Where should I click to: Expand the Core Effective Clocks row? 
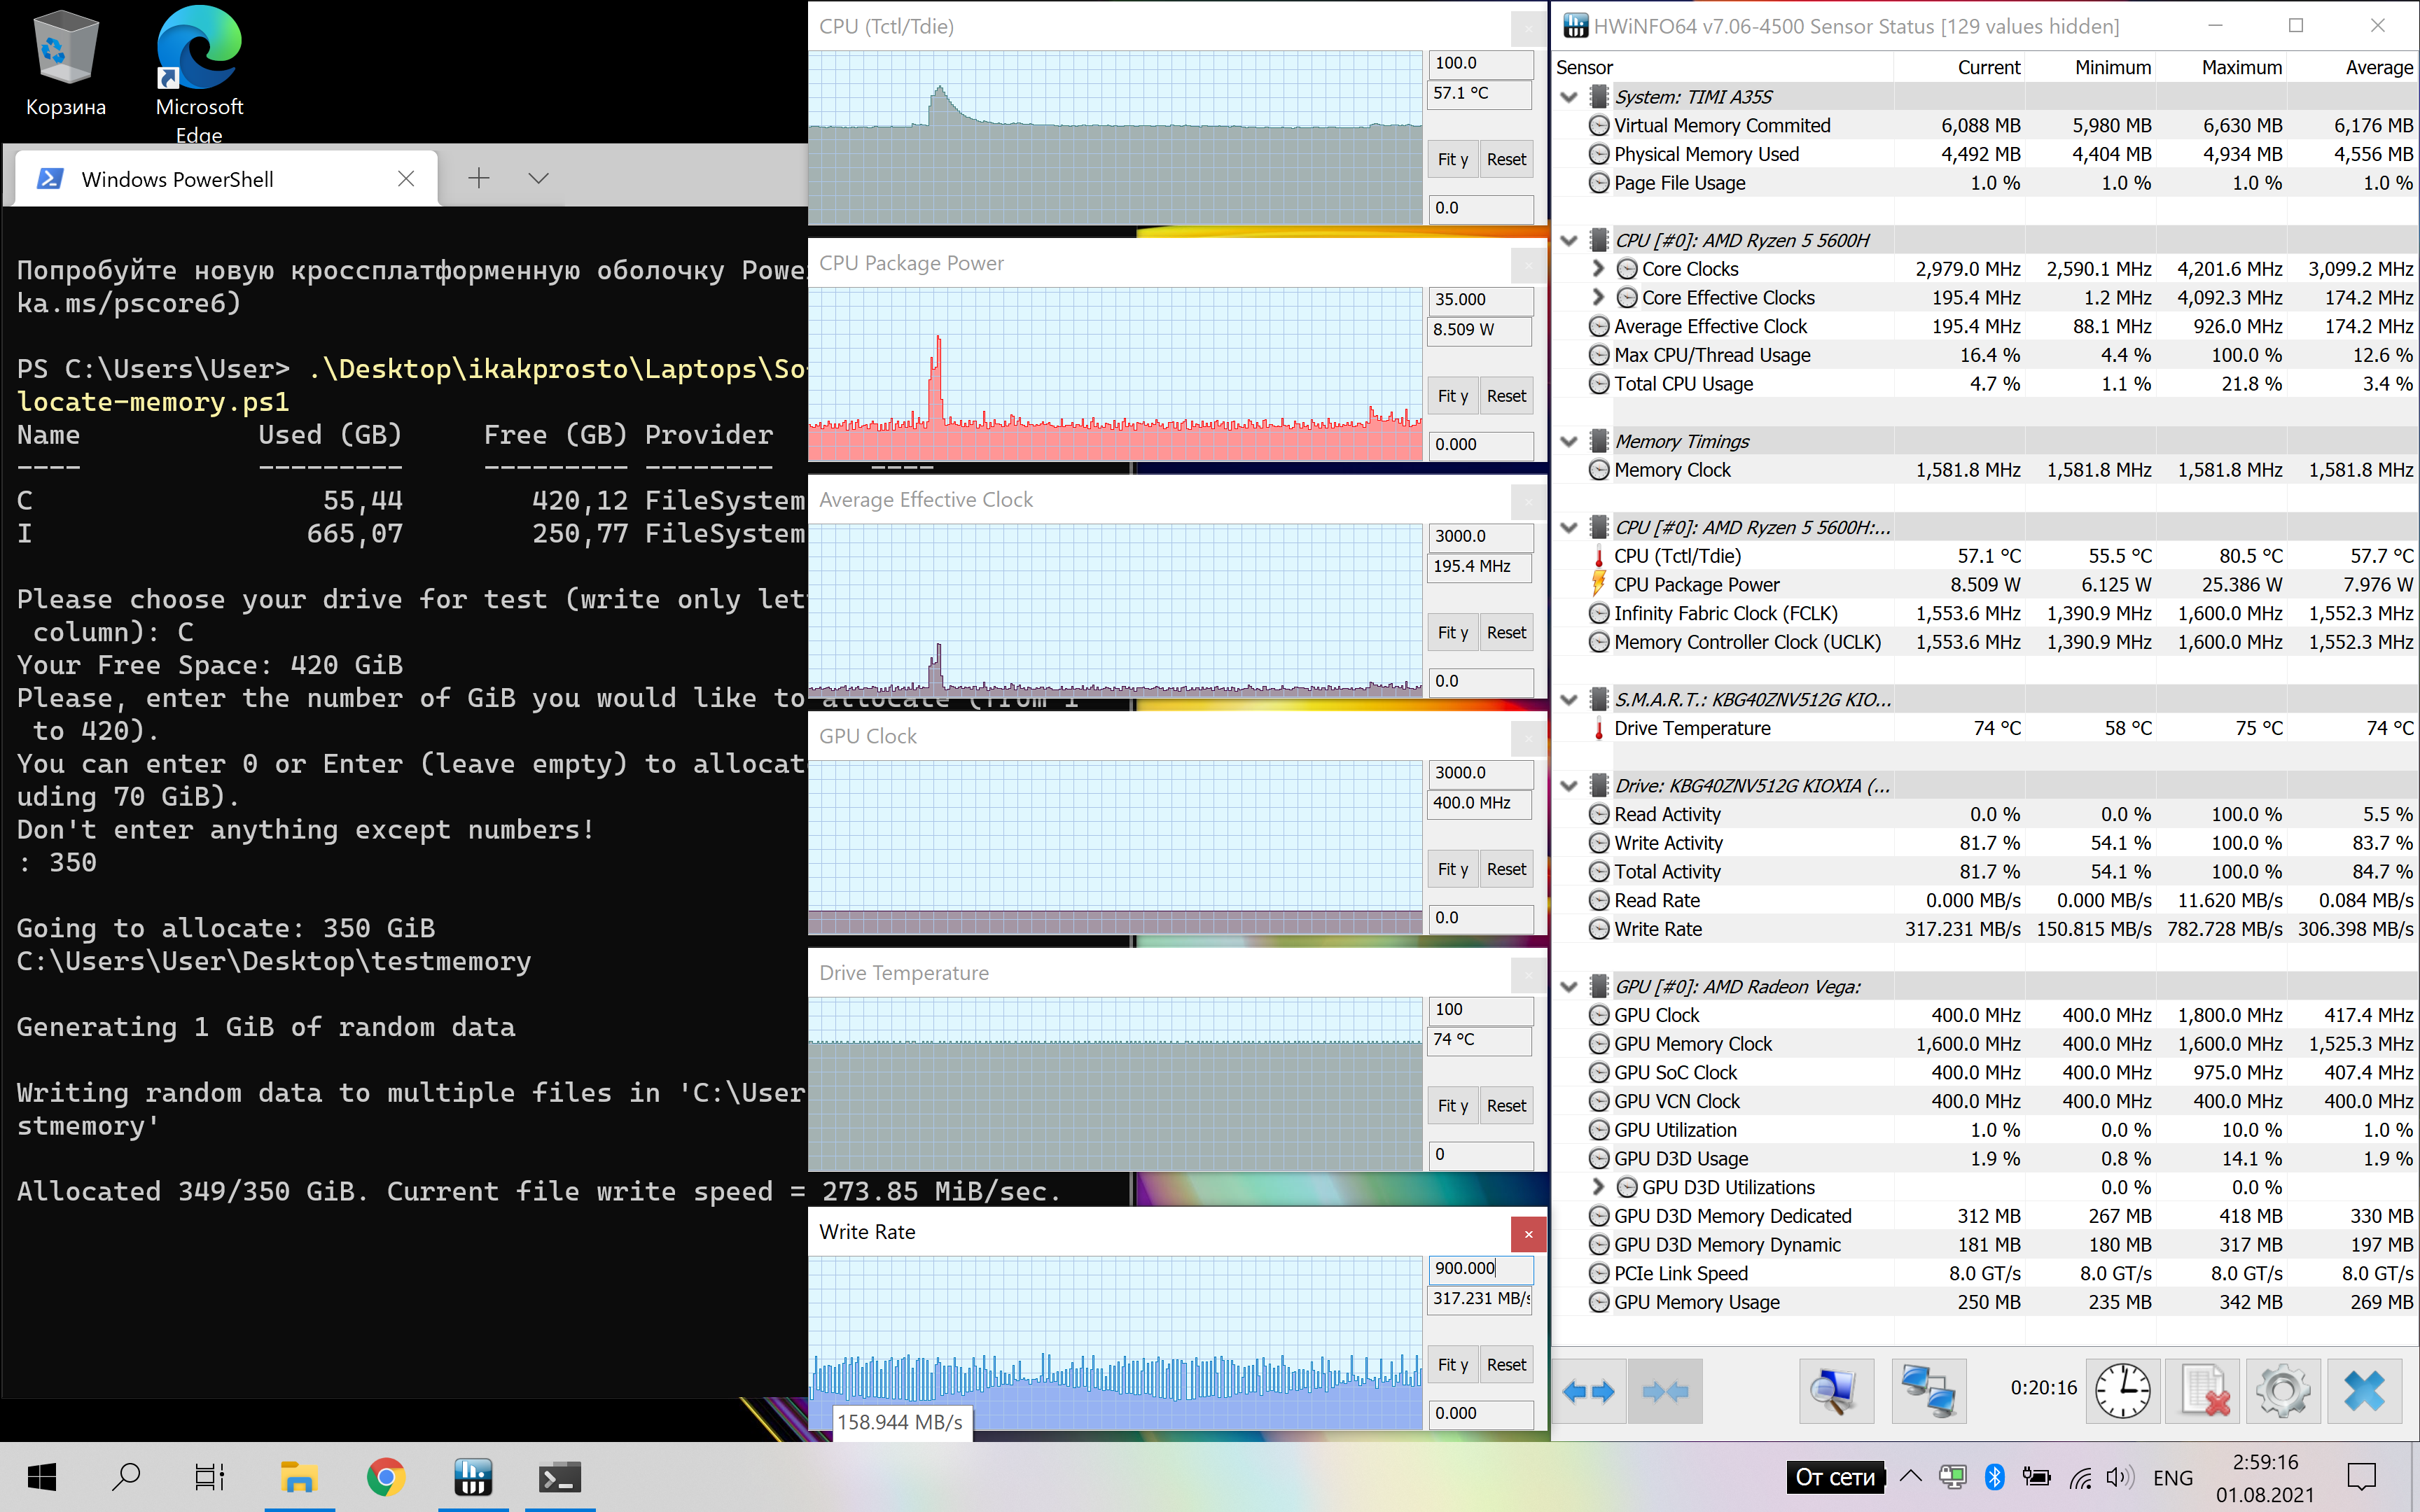click(1598, 297)
